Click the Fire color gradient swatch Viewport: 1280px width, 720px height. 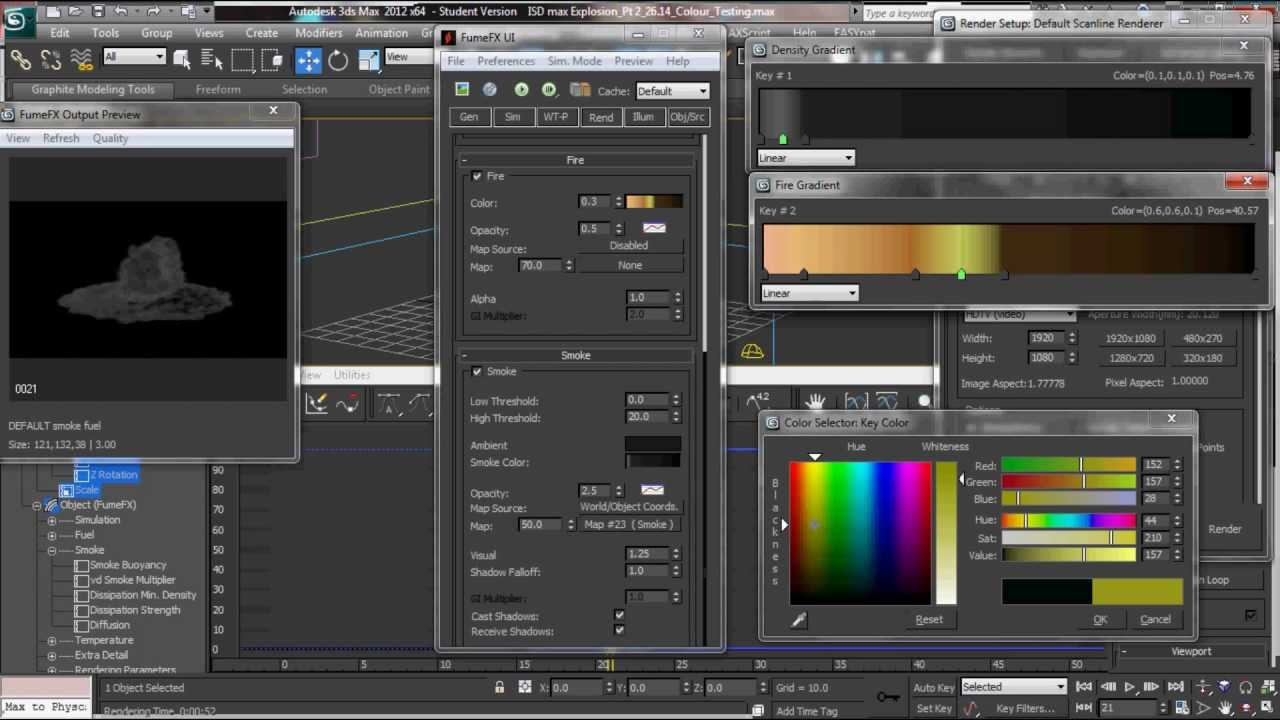(654, 202)
